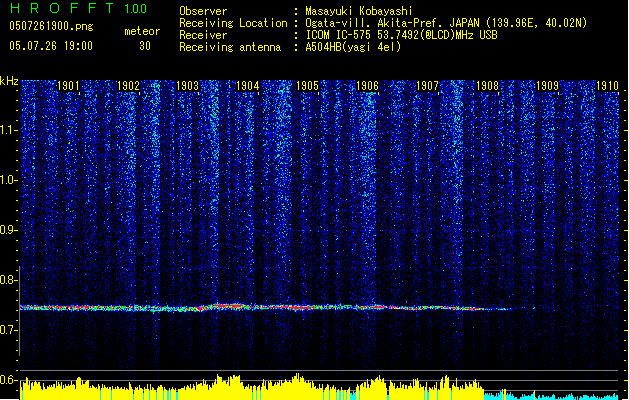
Task: Click the meteor label
Action: click(142, 31)
